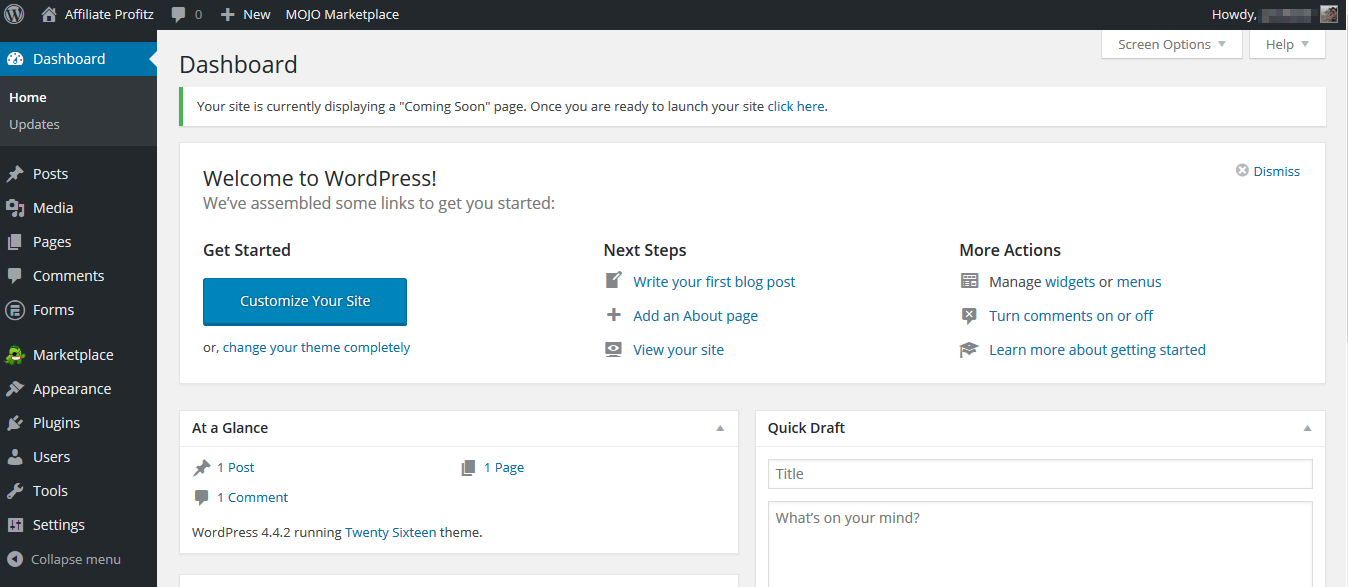Go to Dashboard Home submenu
Viewport: 1348px width, 587px height.
(x=28, y=97)
